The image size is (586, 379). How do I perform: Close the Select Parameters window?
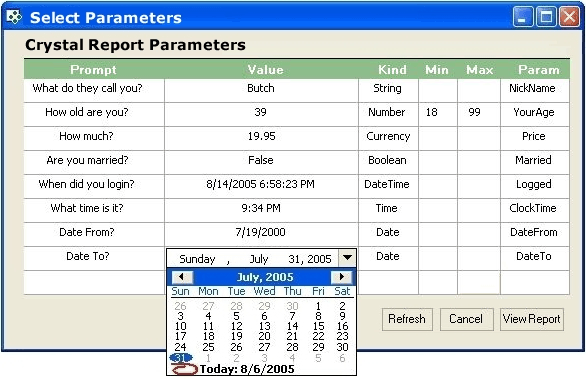[569, 17]
